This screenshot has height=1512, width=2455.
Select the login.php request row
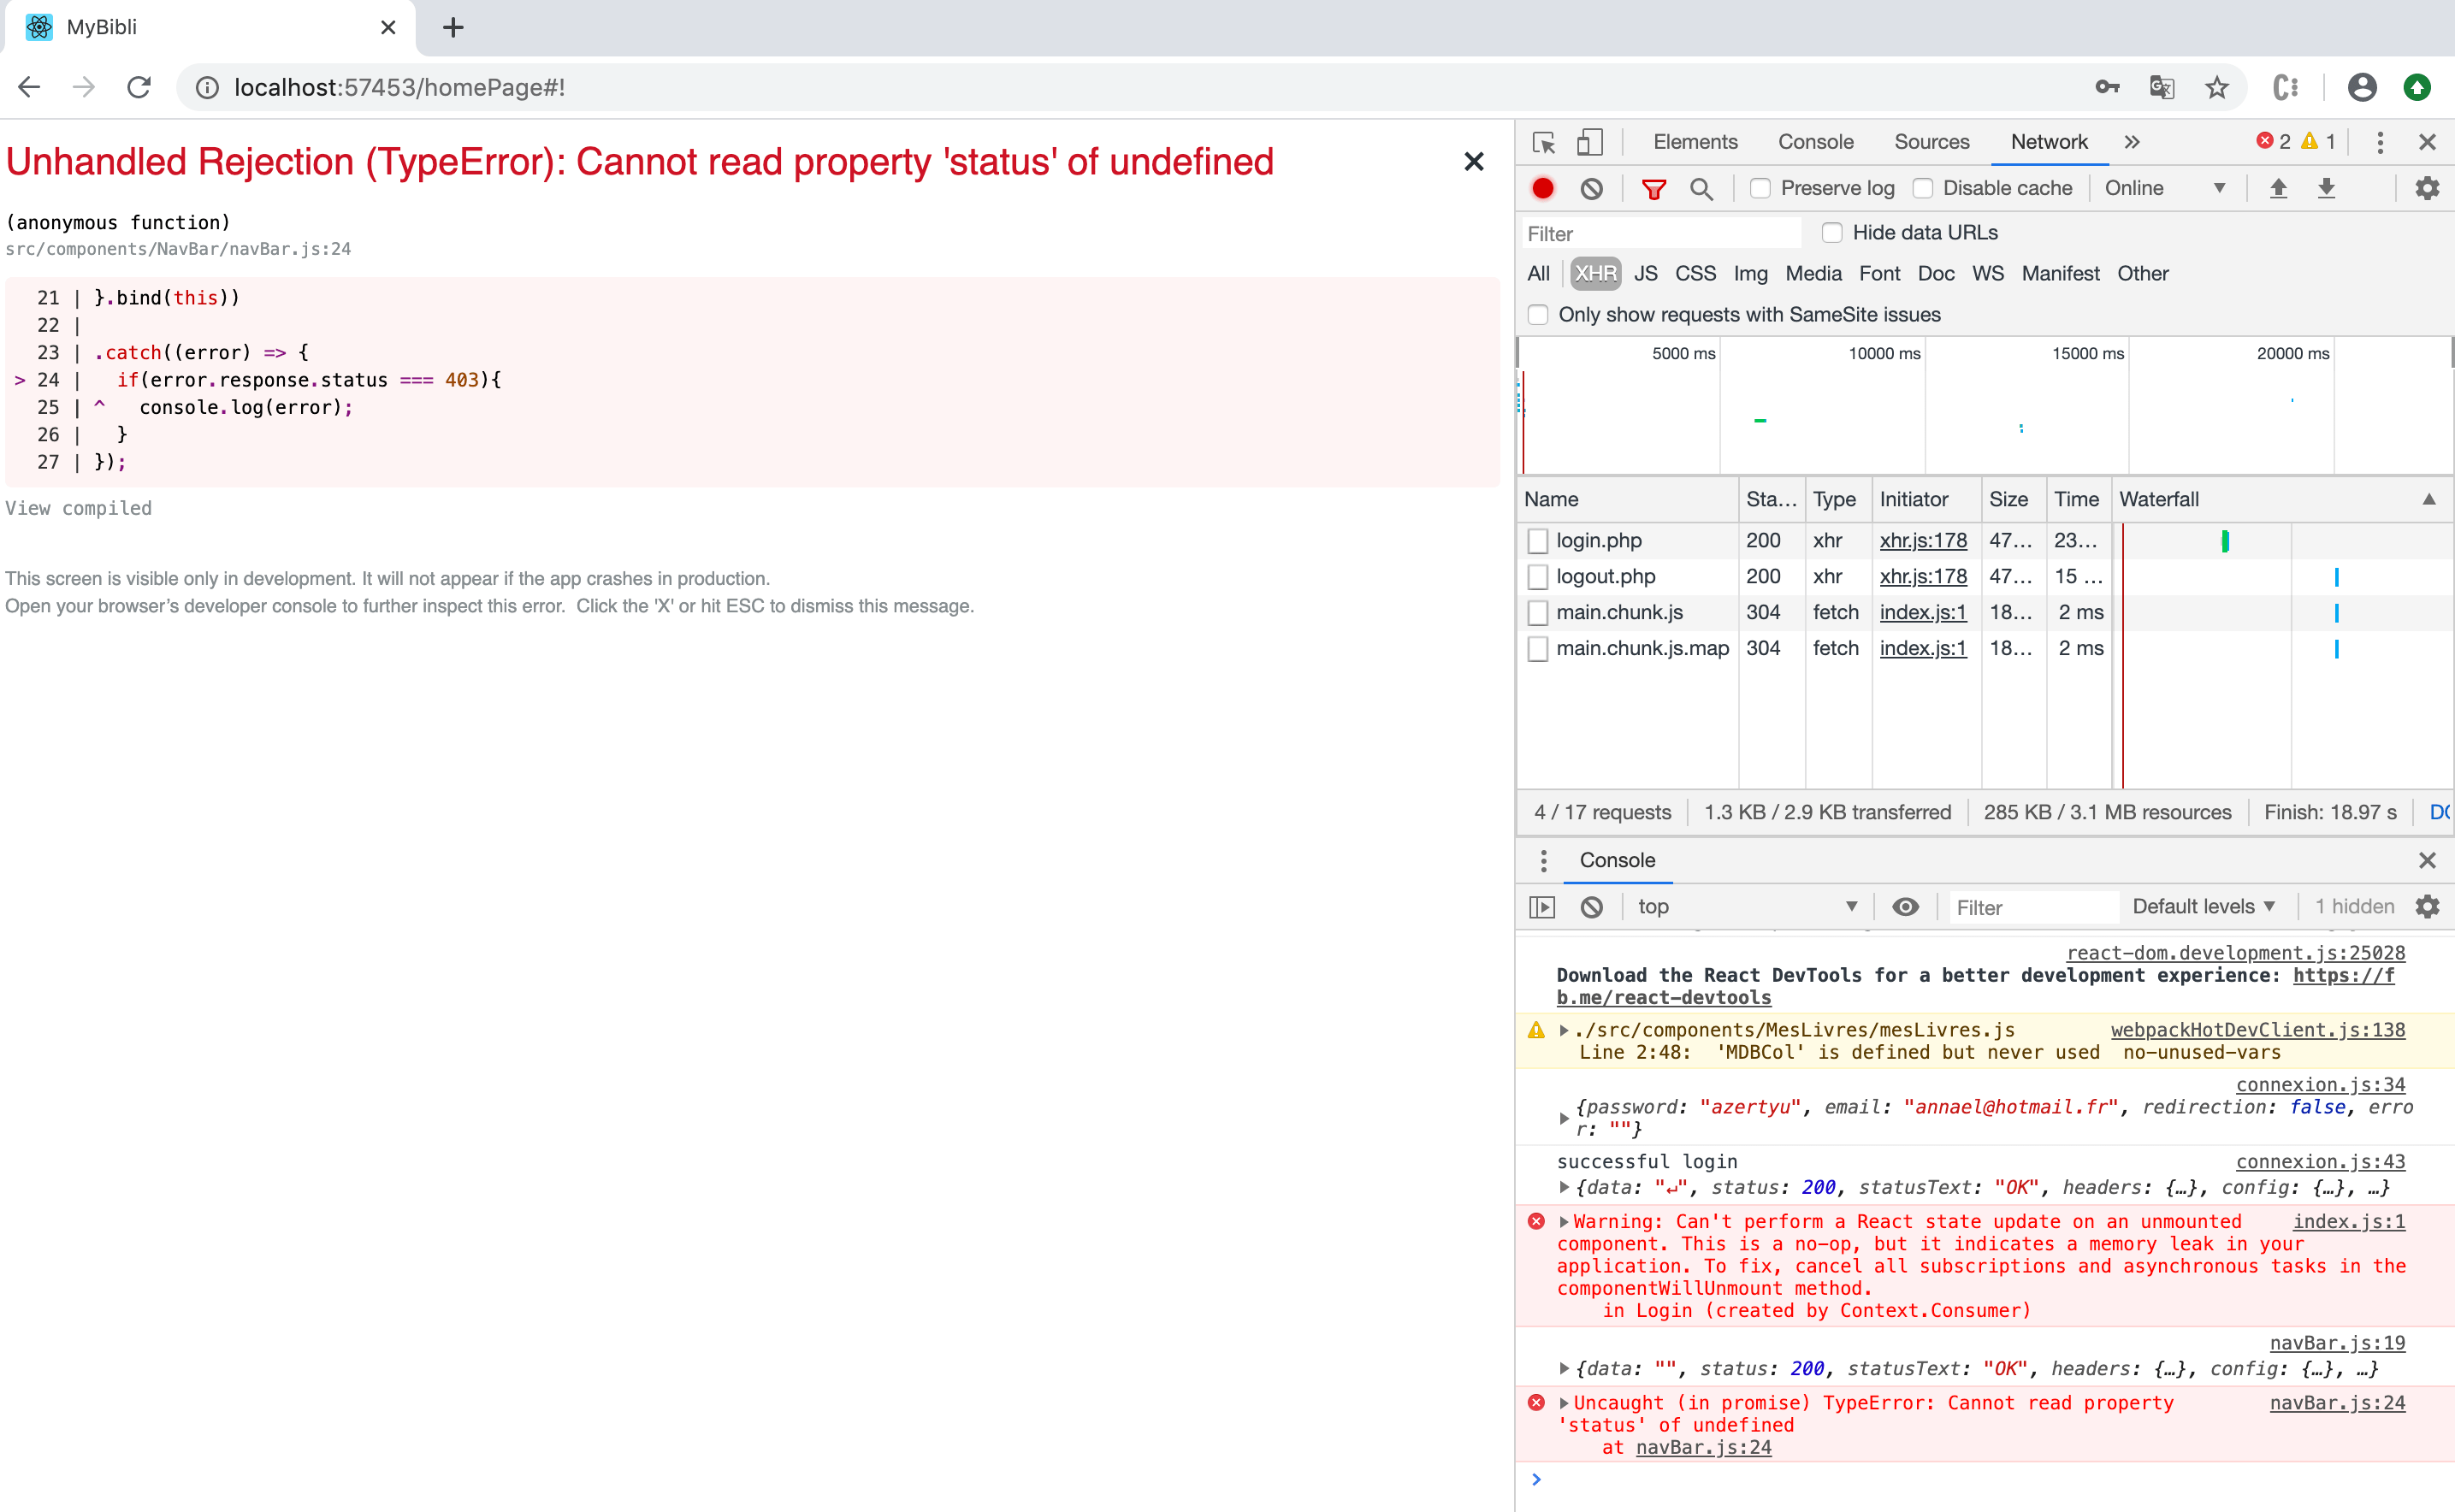tap(1600, 540)
